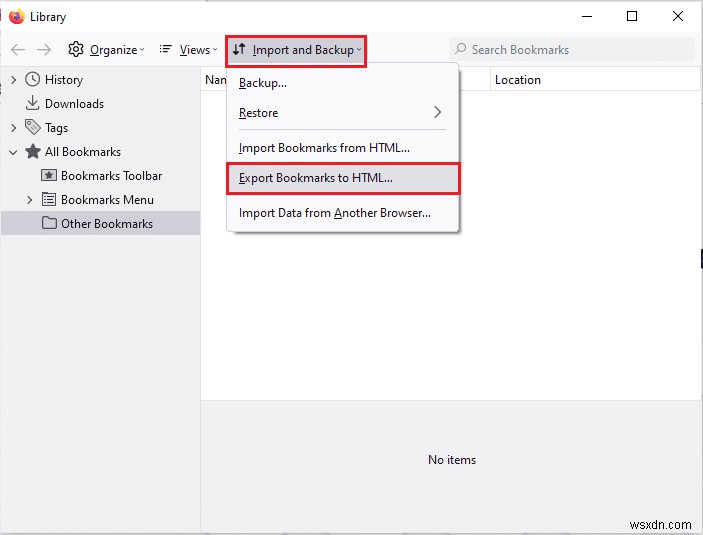Expand the Tags tree node

(x=13, y=128)
